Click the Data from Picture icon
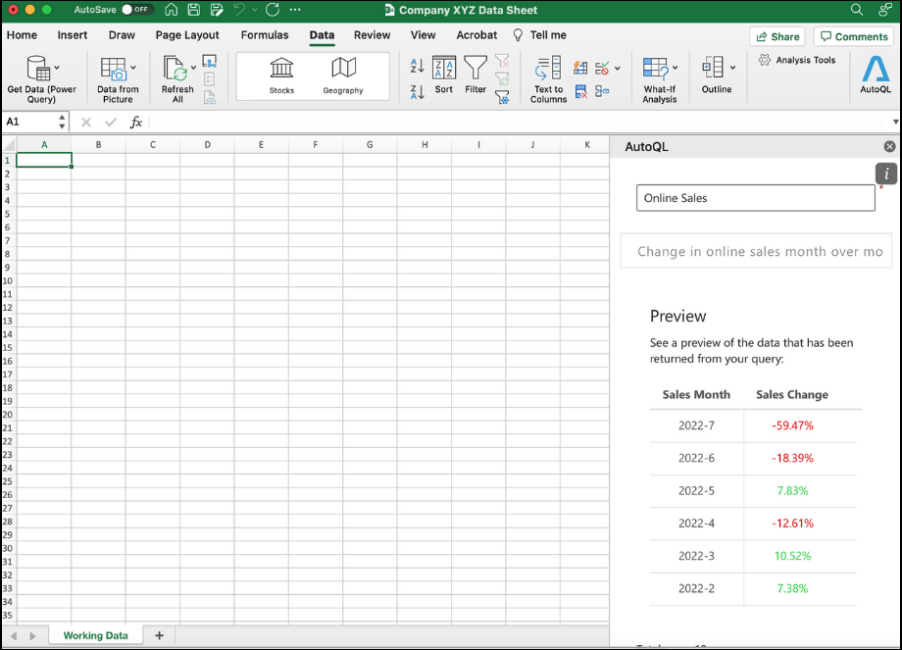902x650 pixels. (x=113, y=69)
